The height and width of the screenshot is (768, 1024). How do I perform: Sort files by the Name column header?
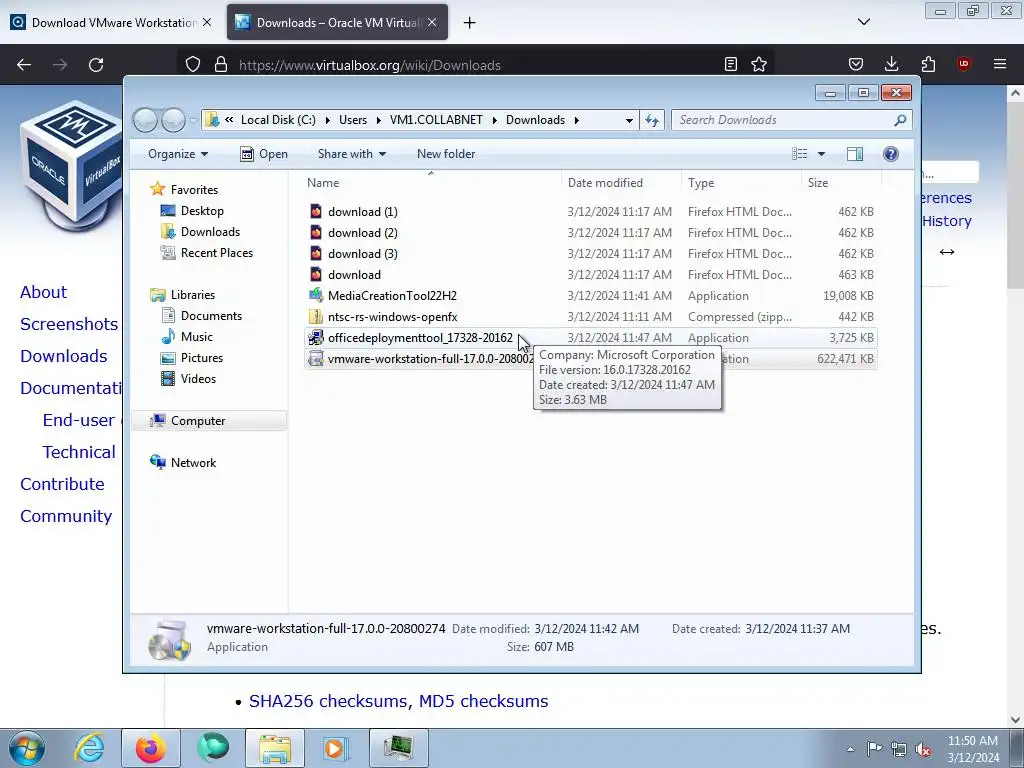(432, 183)
